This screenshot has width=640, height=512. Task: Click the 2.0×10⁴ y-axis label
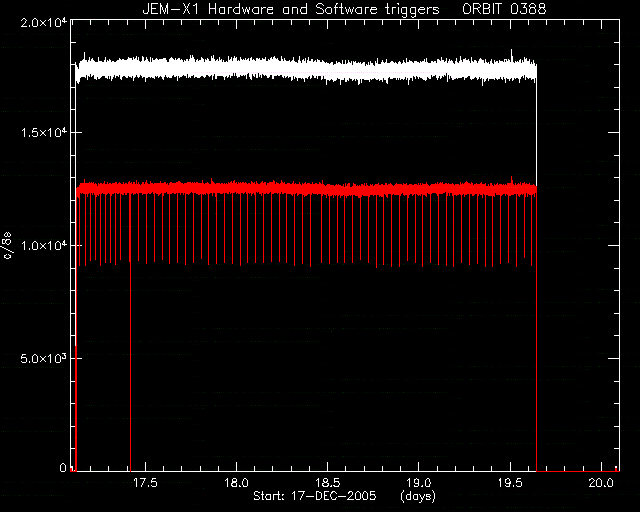pos(44,22)
